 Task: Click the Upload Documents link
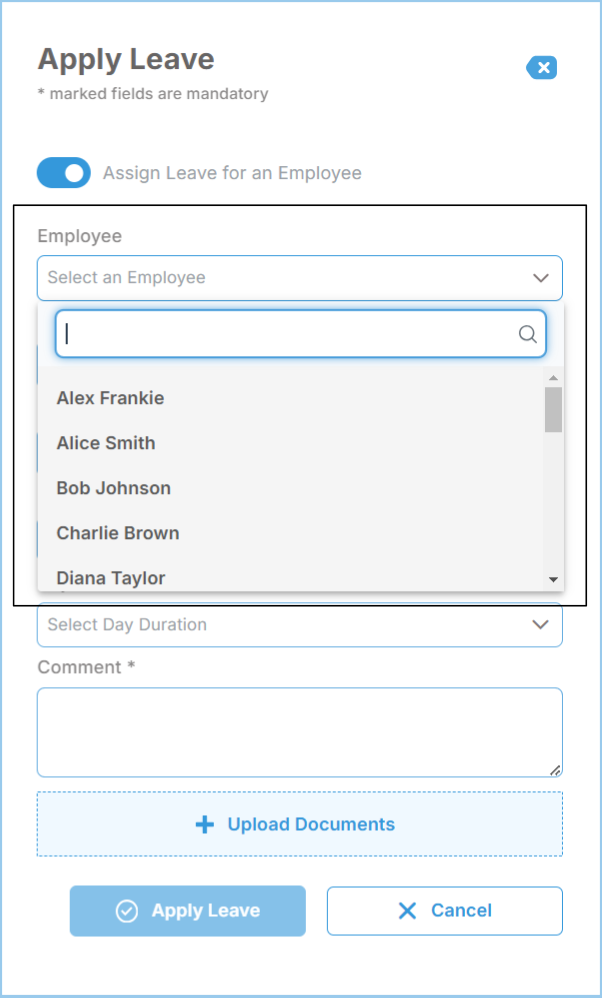[311, 825]
